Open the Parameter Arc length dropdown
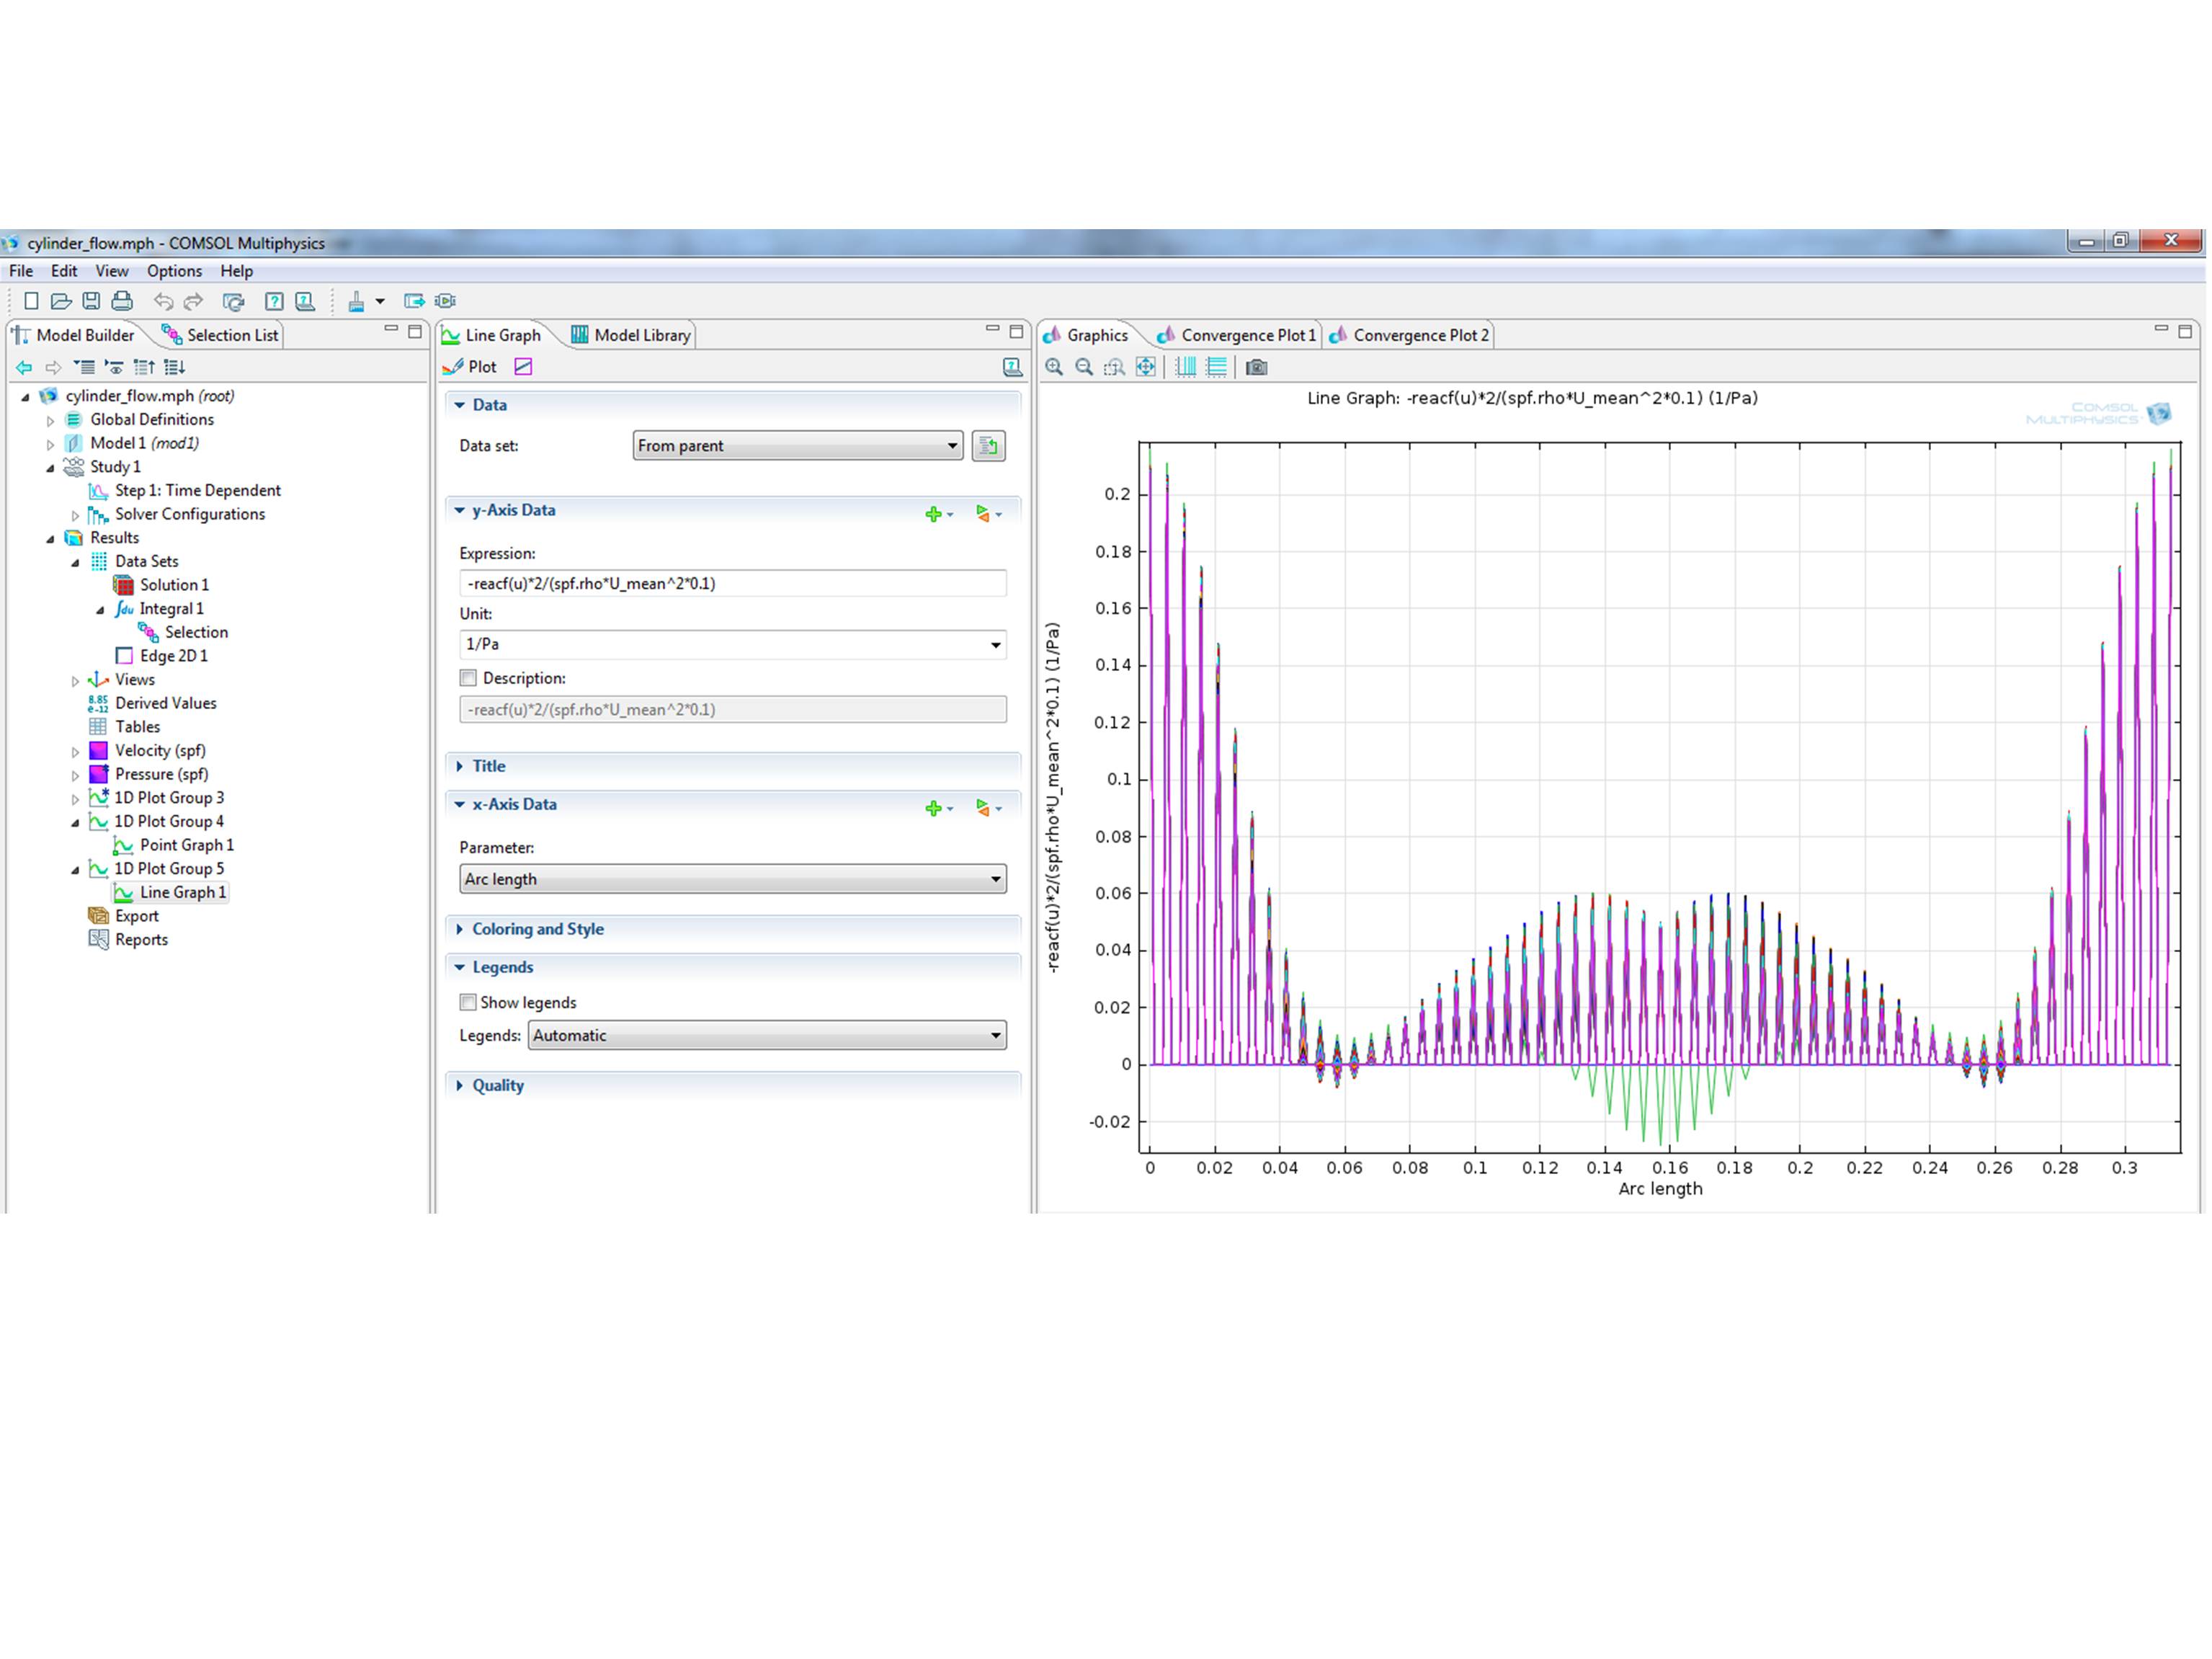 click(x=732, y=879)
